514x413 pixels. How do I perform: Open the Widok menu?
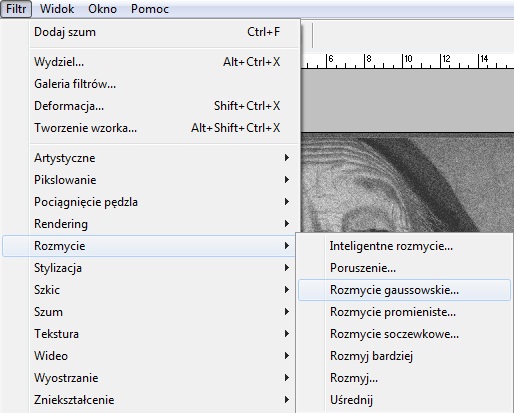57,9
